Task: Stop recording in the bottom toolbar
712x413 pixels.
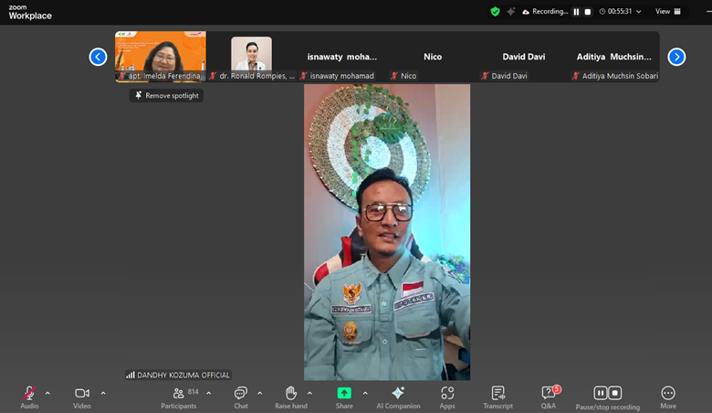Action: click(615, 393)
